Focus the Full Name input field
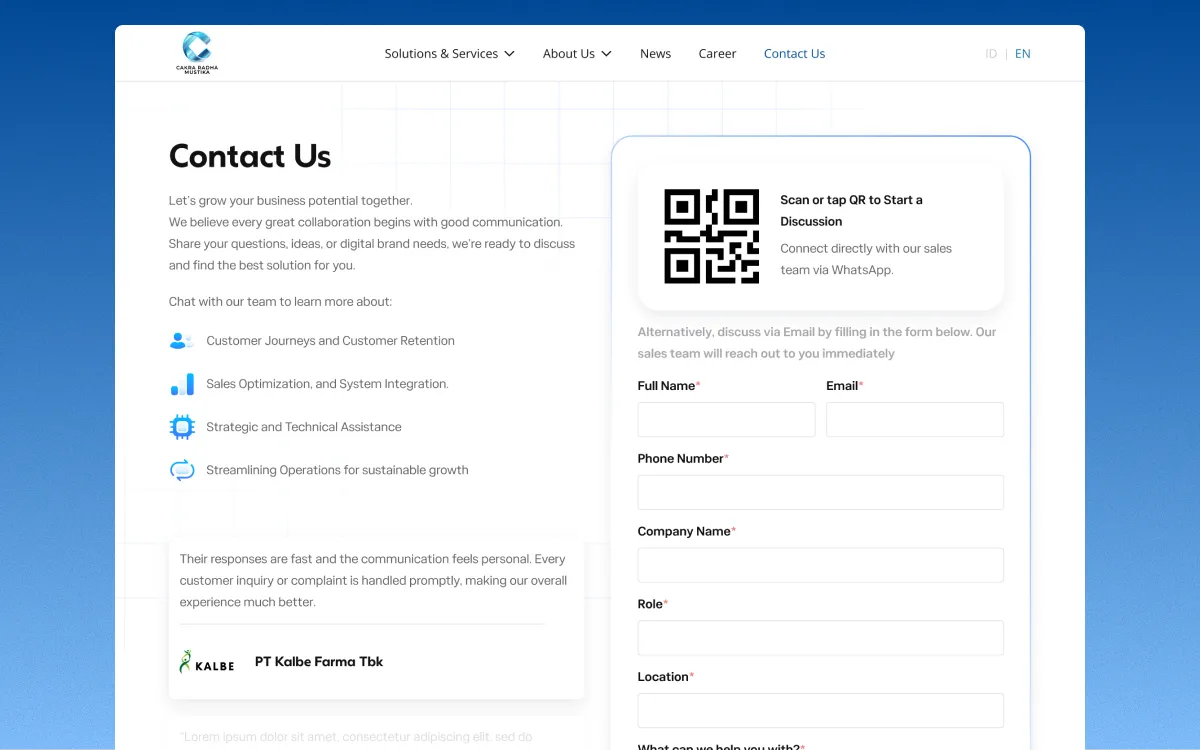This screenshot has height=750, width=1200. [726, 420]
